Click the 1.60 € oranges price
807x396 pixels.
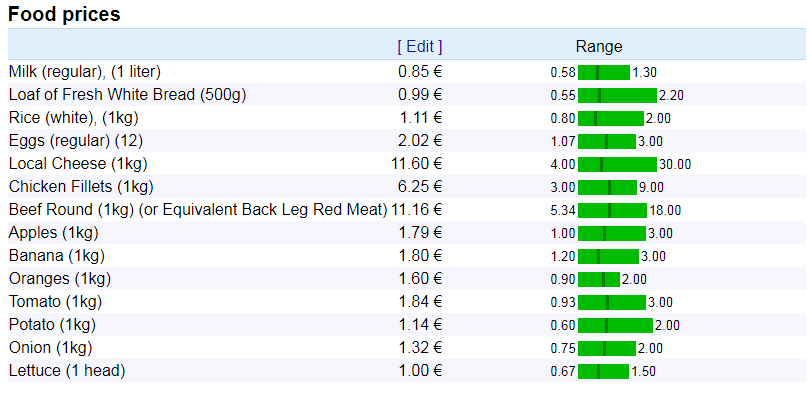coord(421,279)
